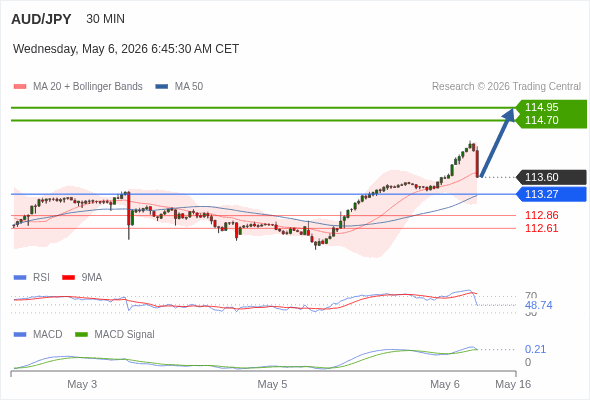Screen dimensions: 590x400
Task: Click the AUD/JPY chart title
Action: [41, 19]
